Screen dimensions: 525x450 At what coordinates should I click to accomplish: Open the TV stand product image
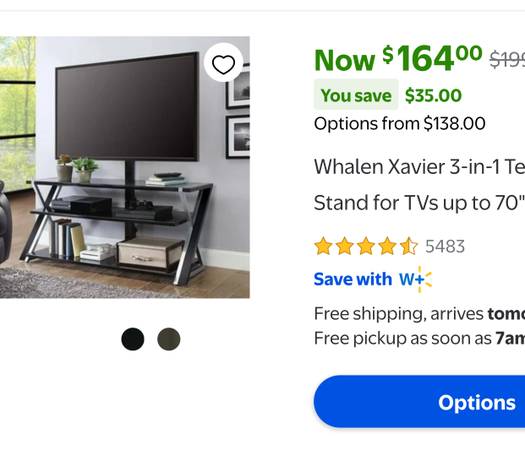[x=125, y=167]
